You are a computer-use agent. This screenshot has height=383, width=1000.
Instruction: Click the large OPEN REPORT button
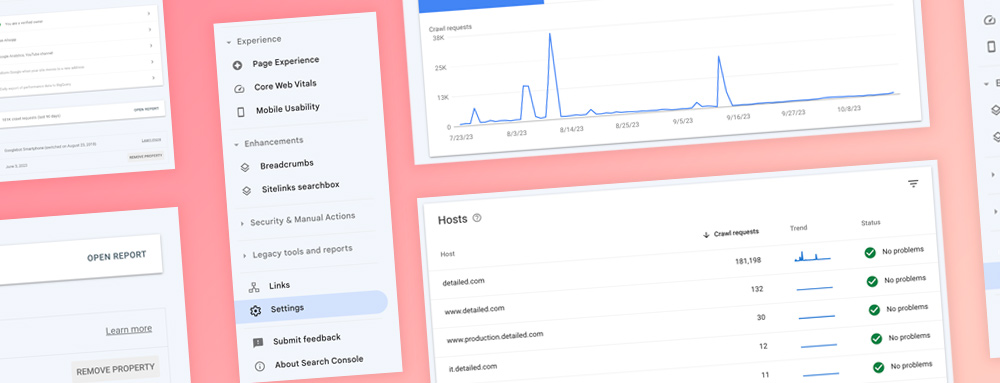116,256
